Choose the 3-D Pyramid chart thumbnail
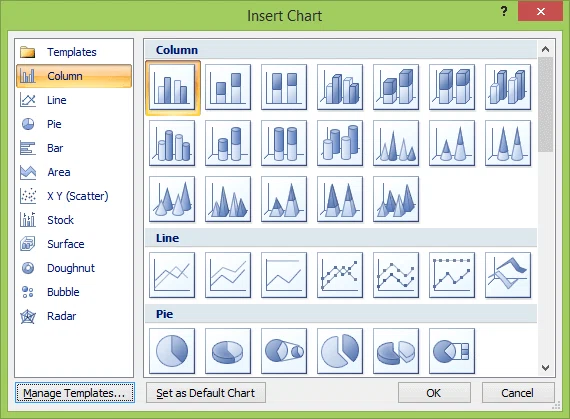The height and width of the screenshot is (419, 570). 396,200
